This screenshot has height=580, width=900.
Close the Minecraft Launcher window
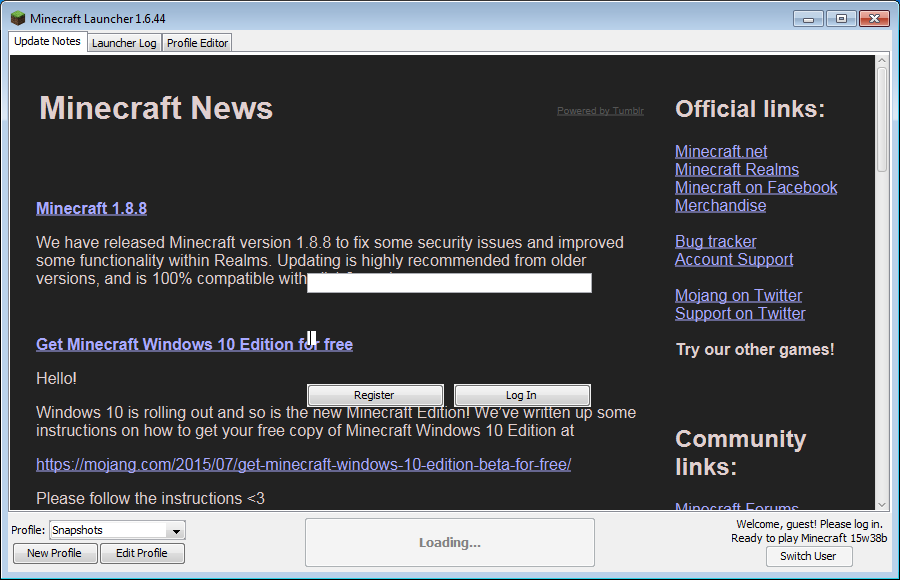[874, 19]
